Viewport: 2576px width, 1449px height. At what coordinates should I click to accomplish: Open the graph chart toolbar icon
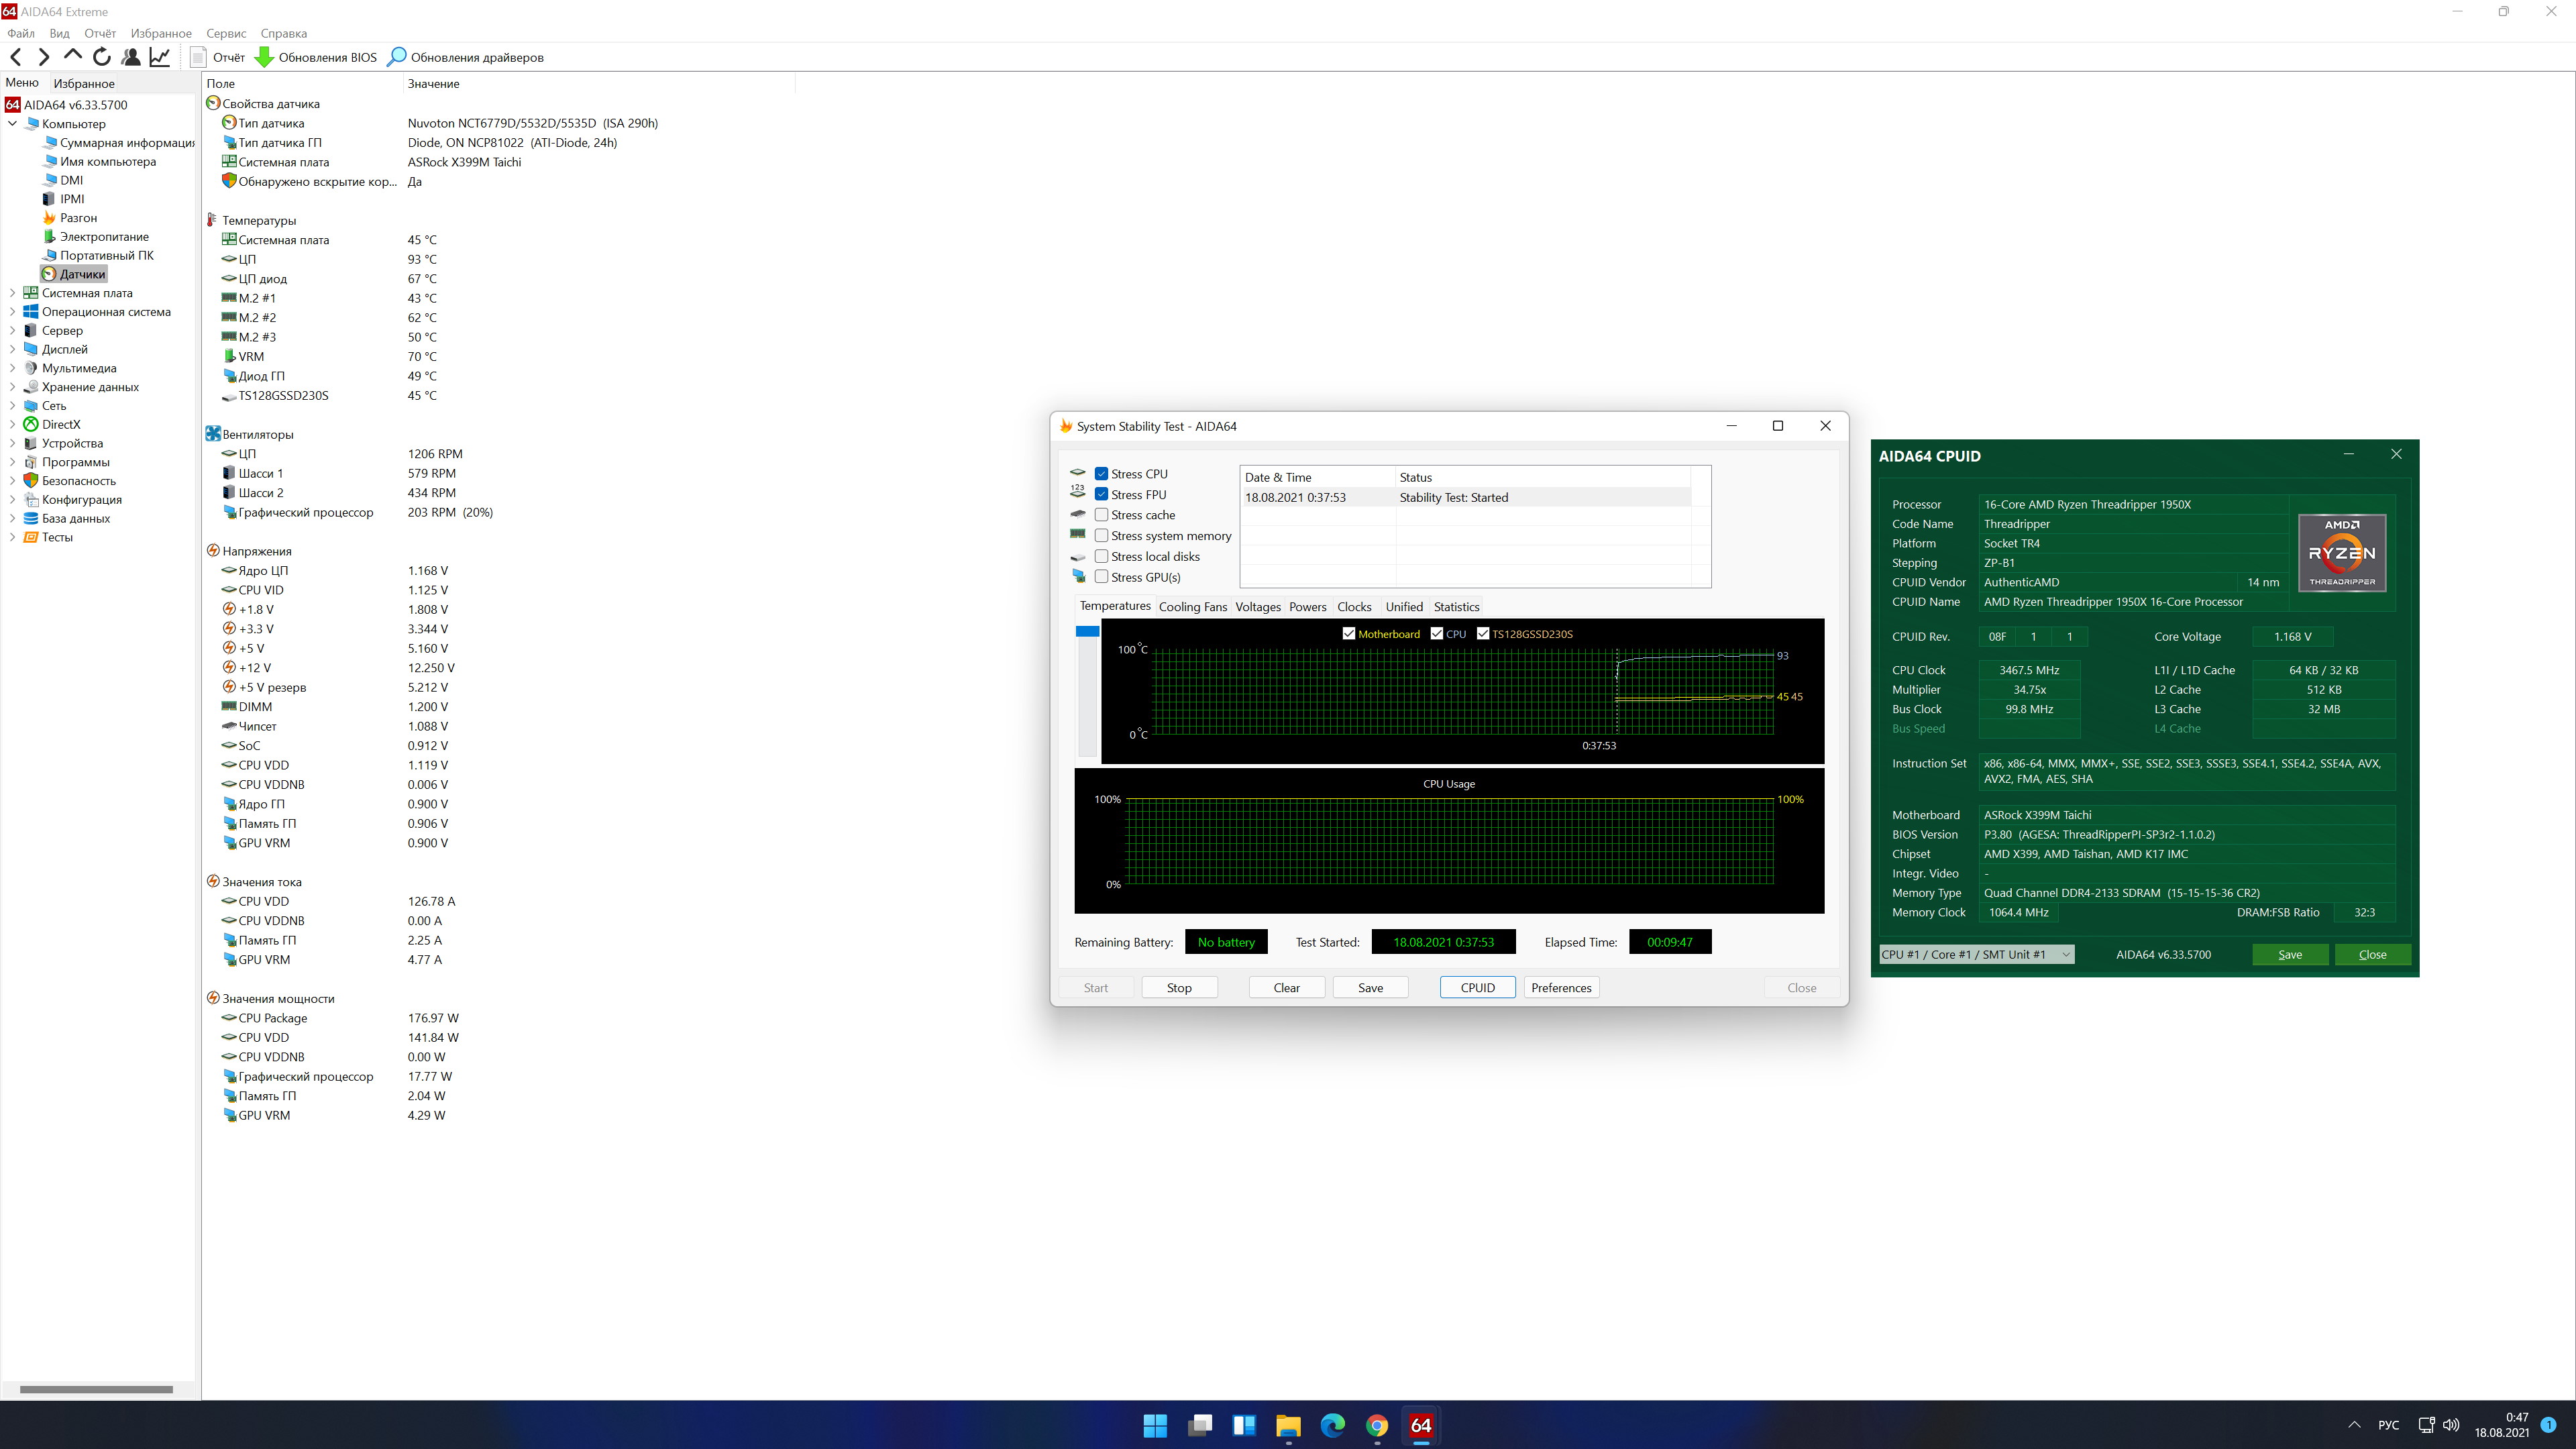click(160, 57)
